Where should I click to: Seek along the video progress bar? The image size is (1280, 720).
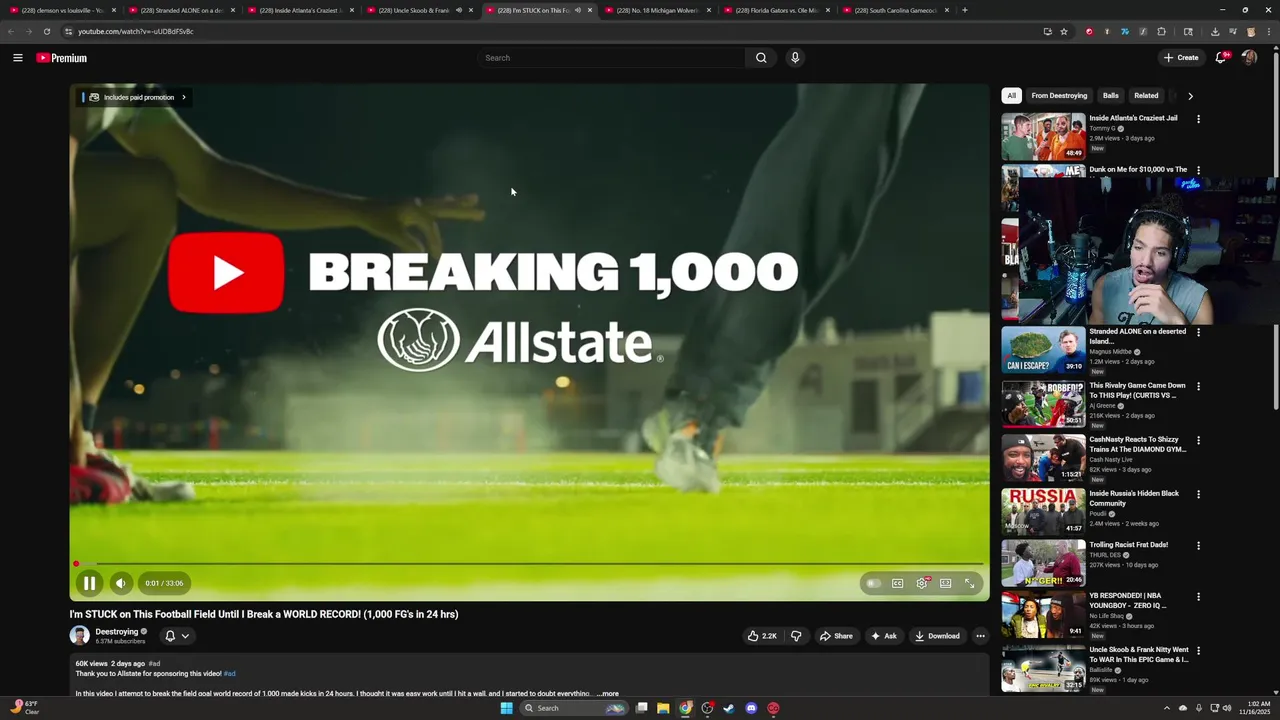pos(529,564)
